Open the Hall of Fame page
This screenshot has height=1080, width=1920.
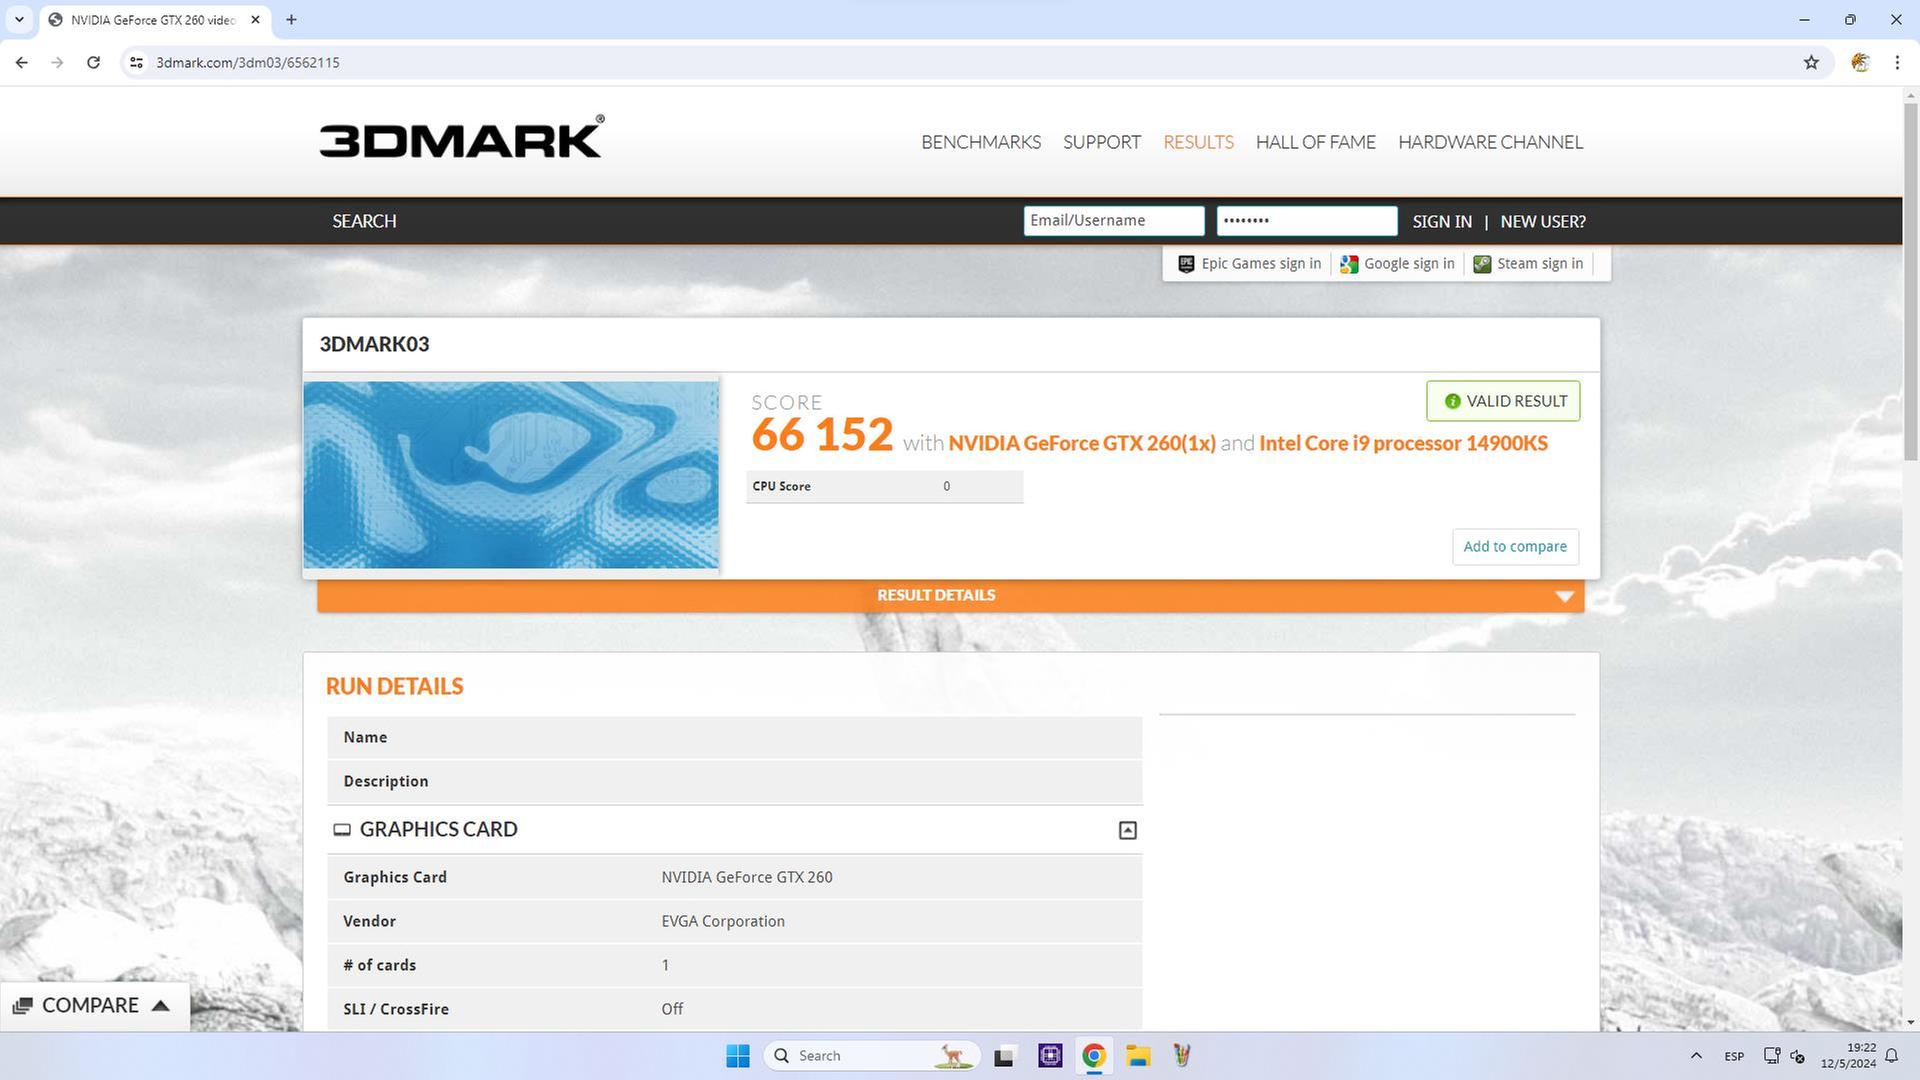tap(1316, 142)
